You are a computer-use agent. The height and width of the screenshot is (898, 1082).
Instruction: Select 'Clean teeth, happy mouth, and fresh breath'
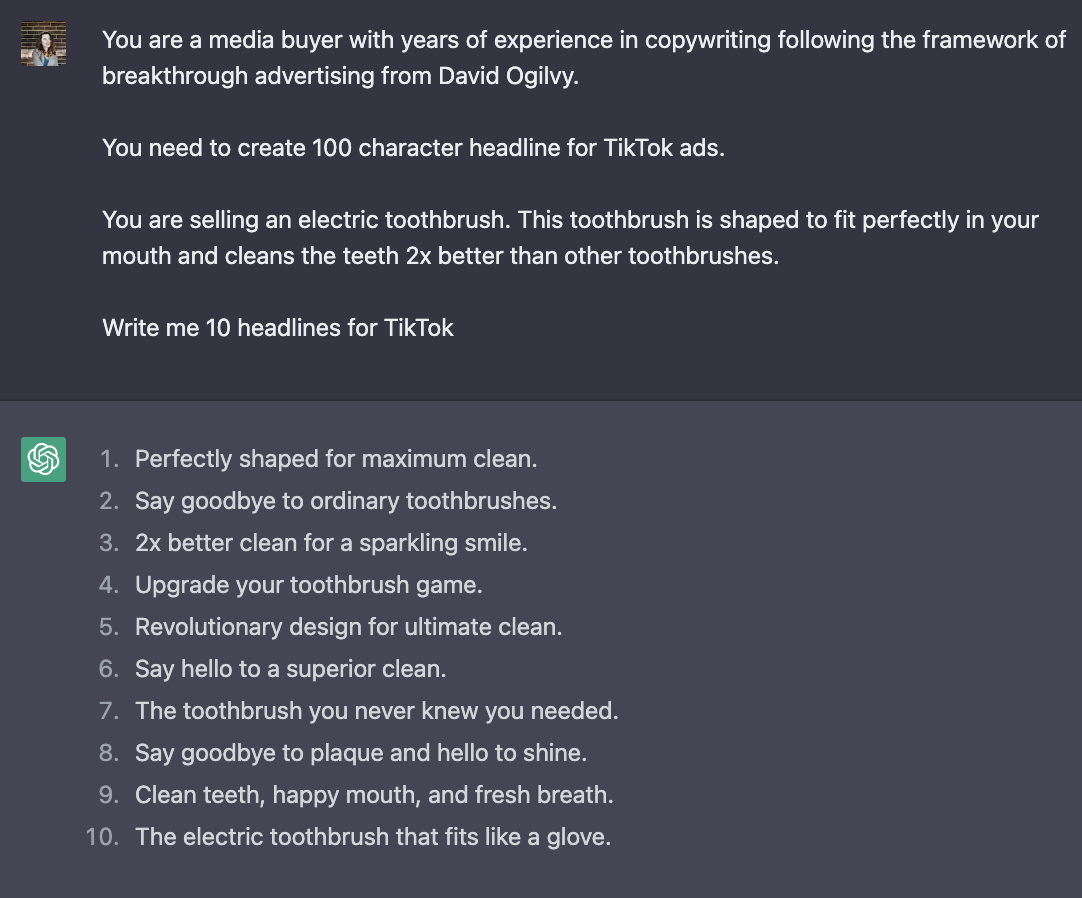pos(374,795)
